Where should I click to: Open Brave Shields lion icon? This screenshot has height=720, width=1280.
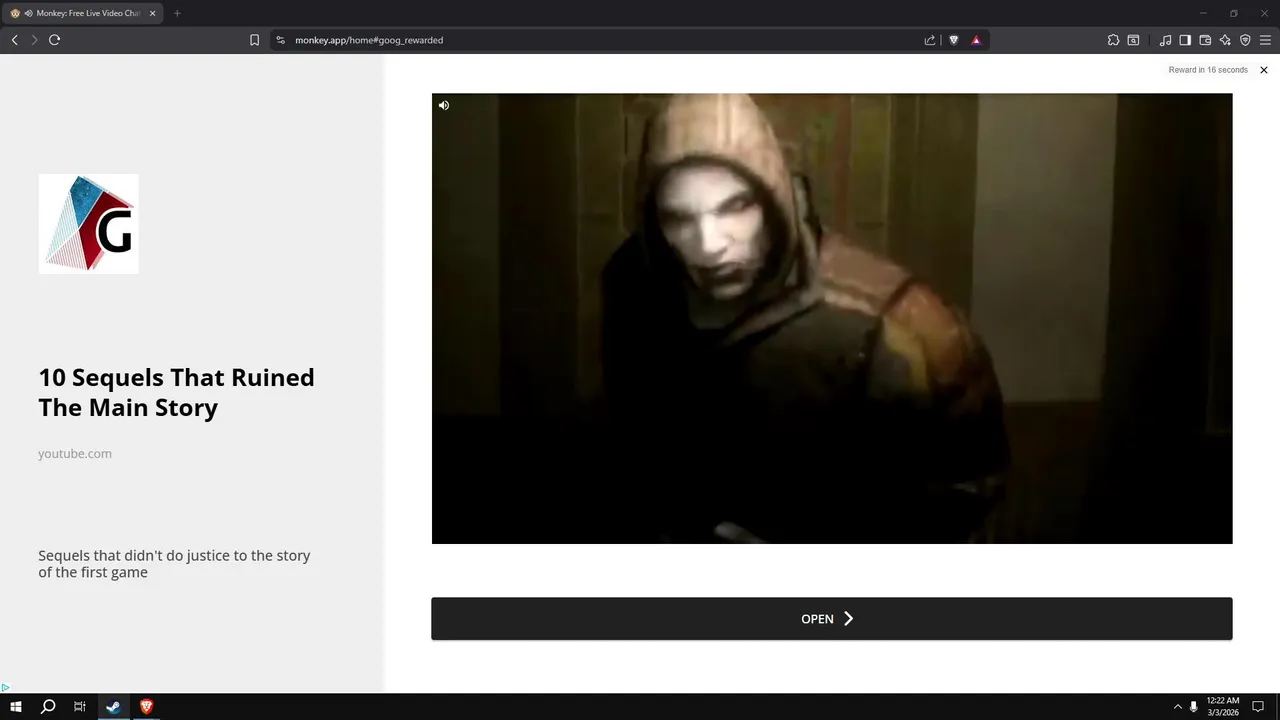click(954, 40)
